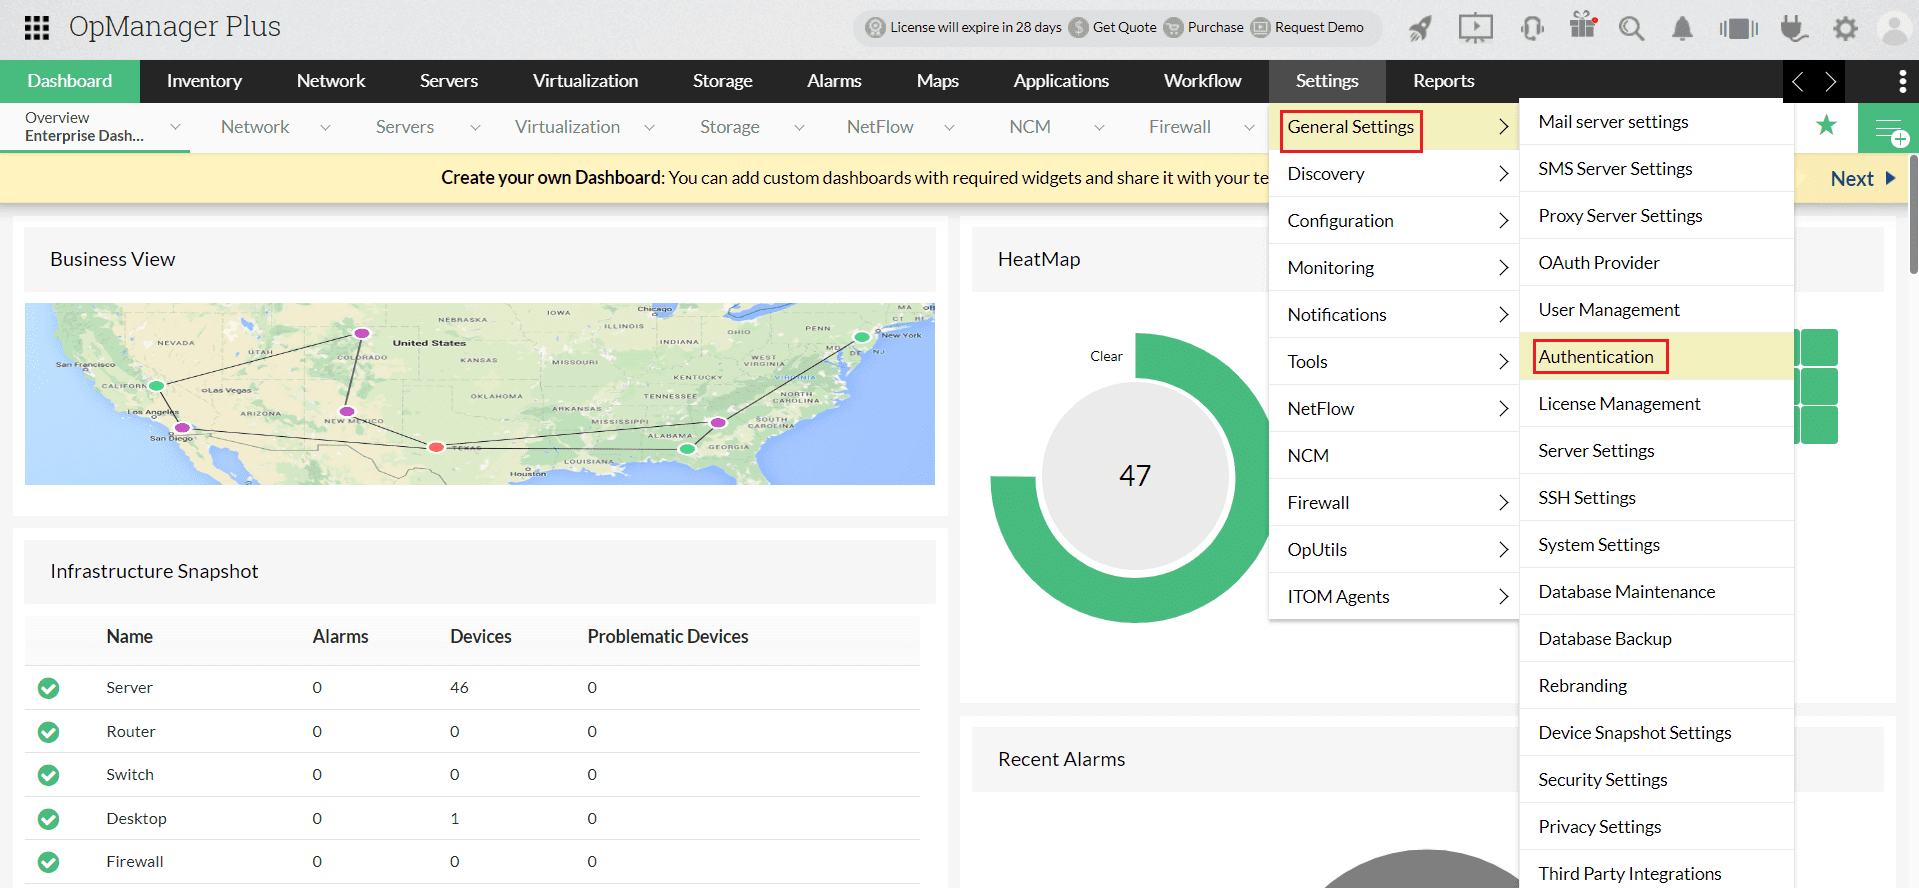This screenshot has height=888, width=1919.
Task: Click the gift box icon
Action: tap(1583, 26)
